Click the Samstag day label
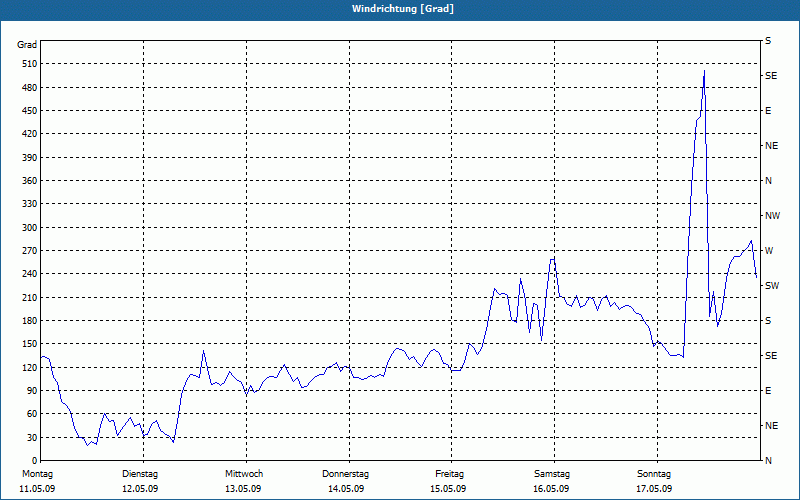This screenshot has height=500, width=800. coord(552,474)
